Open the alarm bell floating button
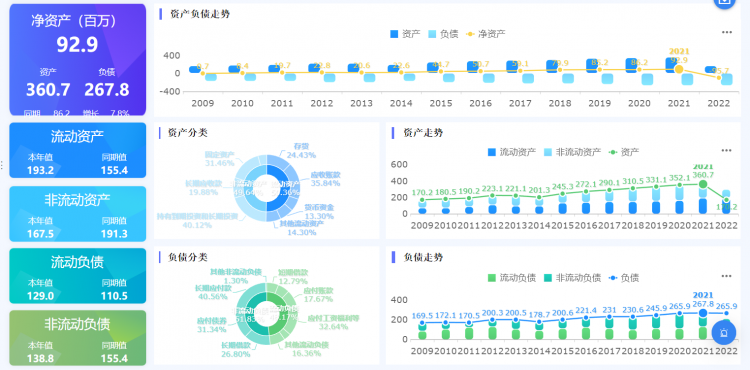The height and width of the screenshot is (370, 750). click(724, 332)
